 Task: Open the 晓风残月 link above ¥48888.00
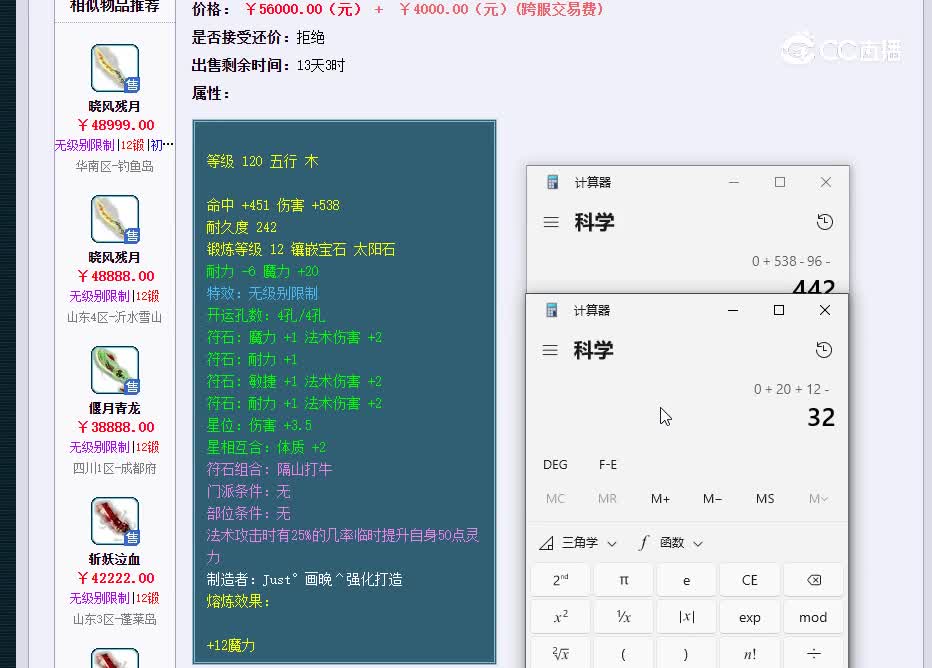click(114, 257)
